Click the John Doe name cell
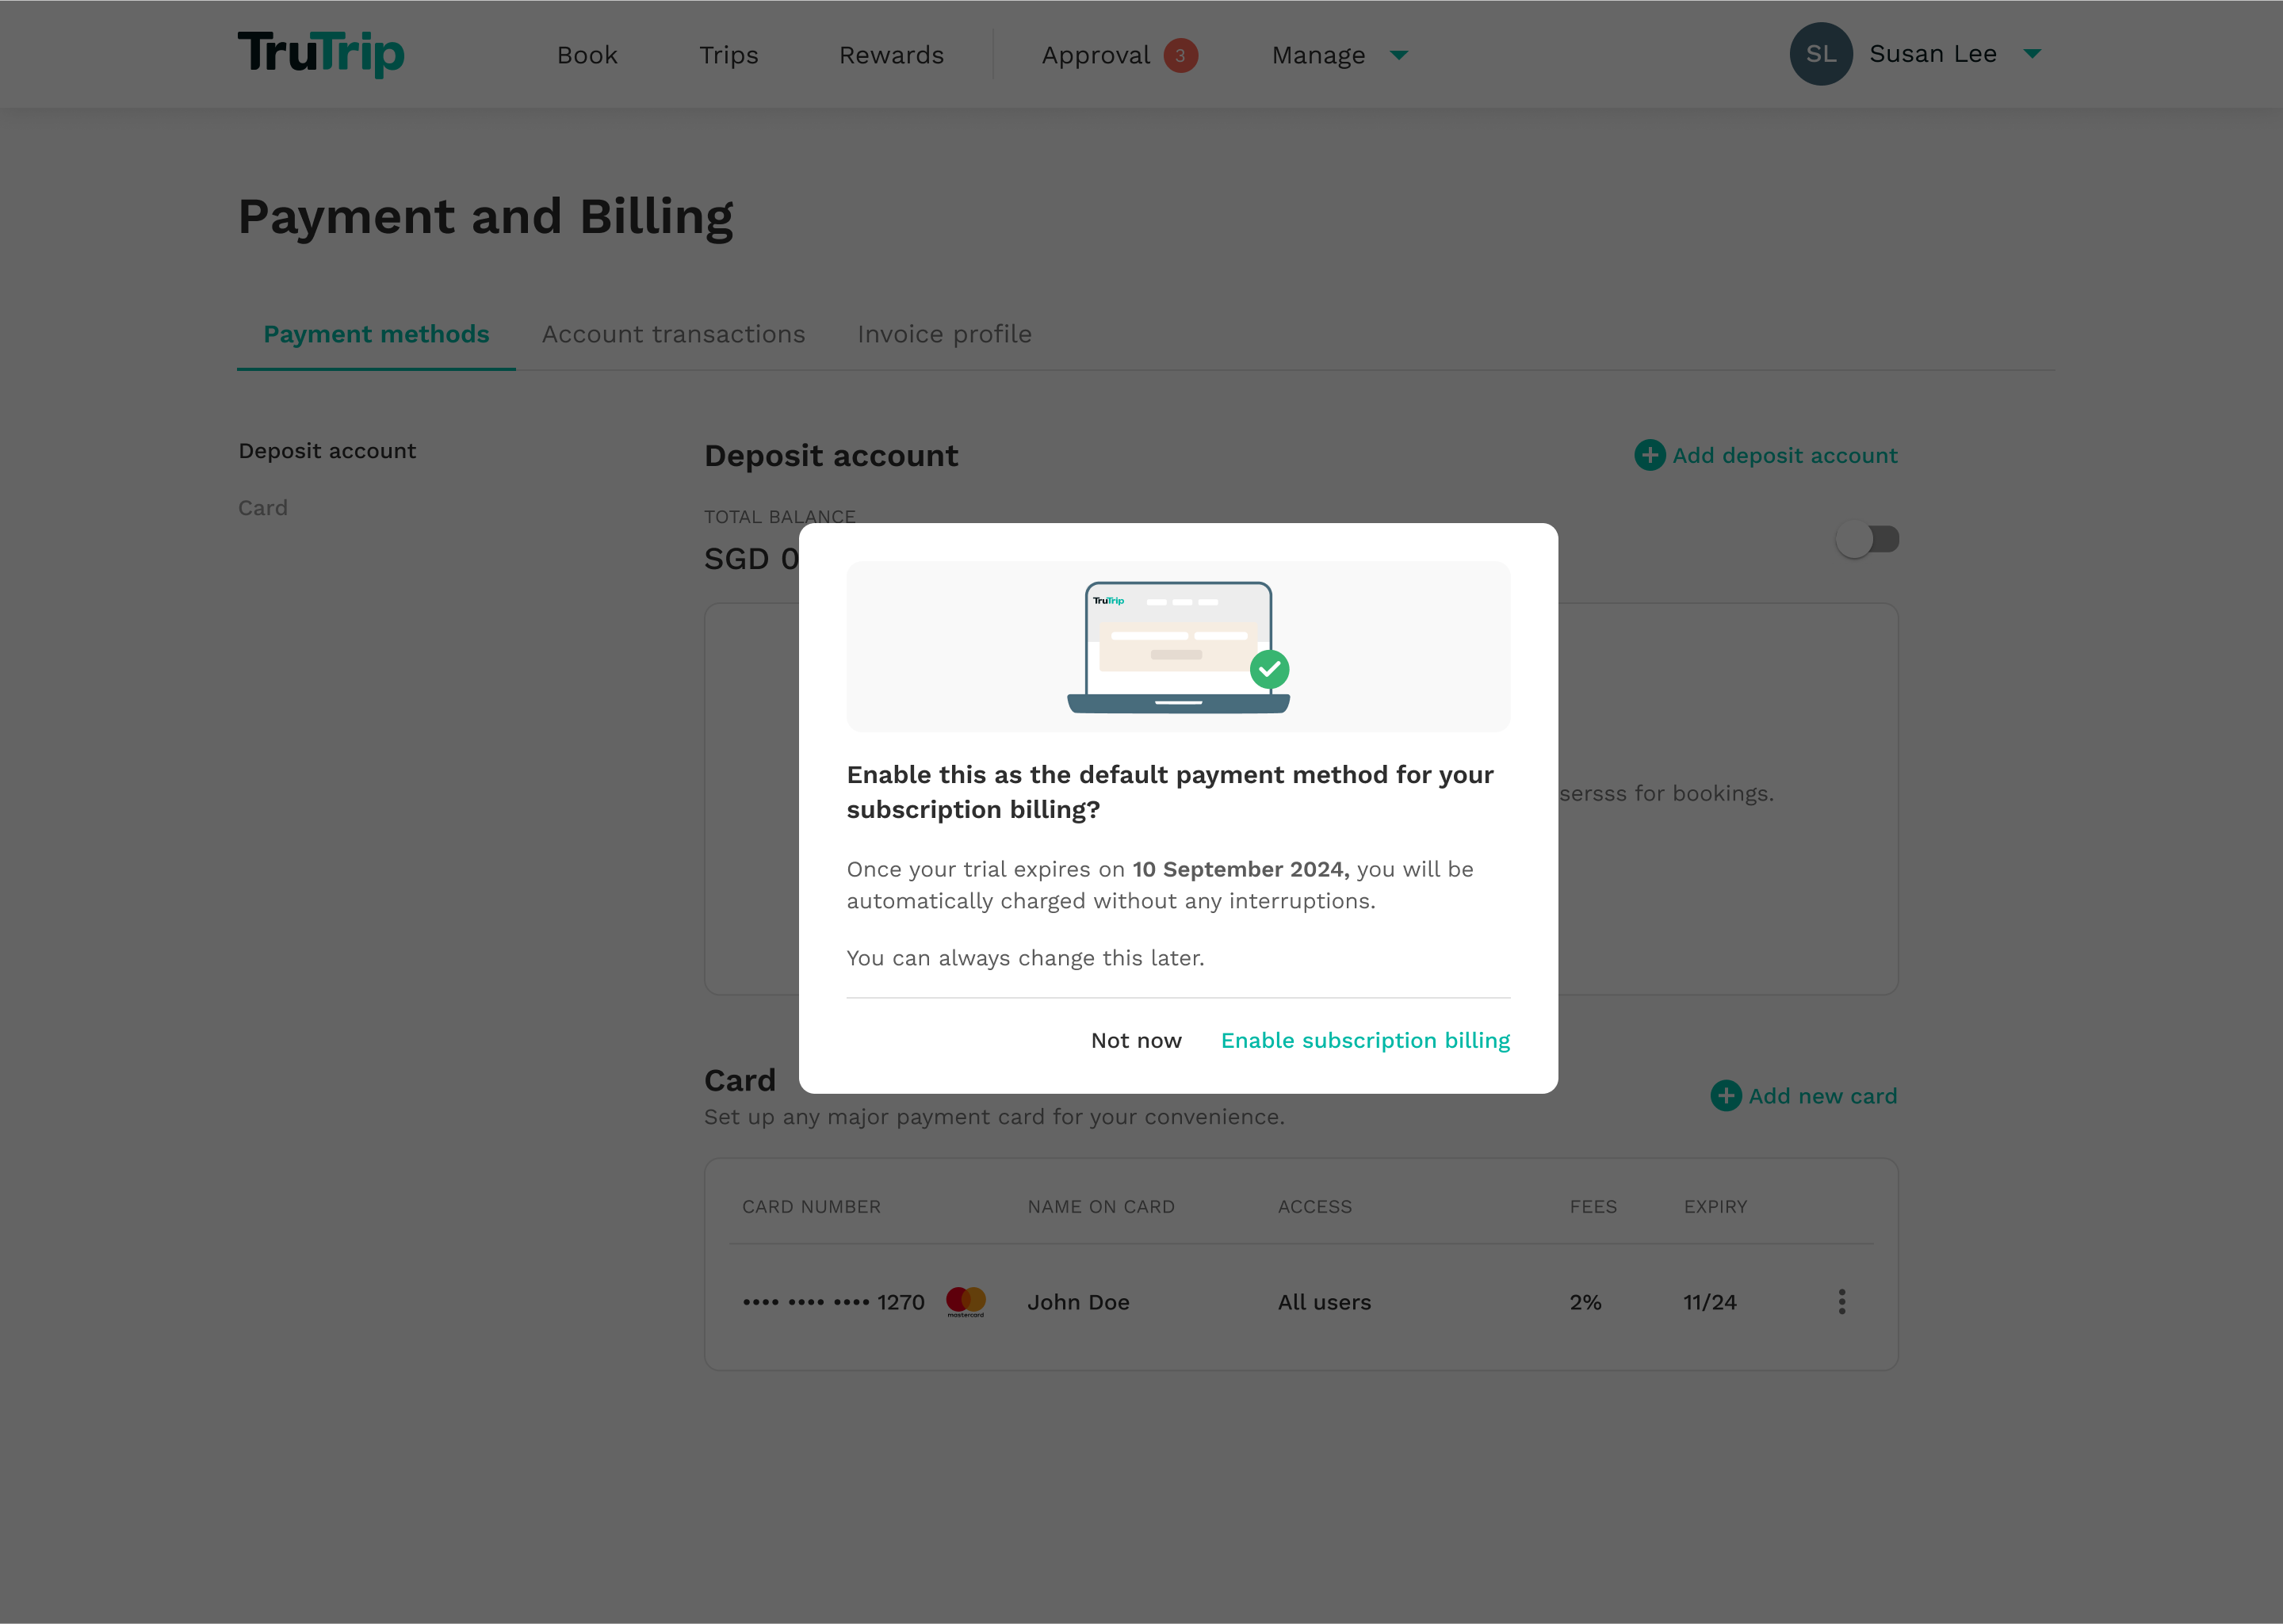 pyautogui.click(x=1078, y=1302)
